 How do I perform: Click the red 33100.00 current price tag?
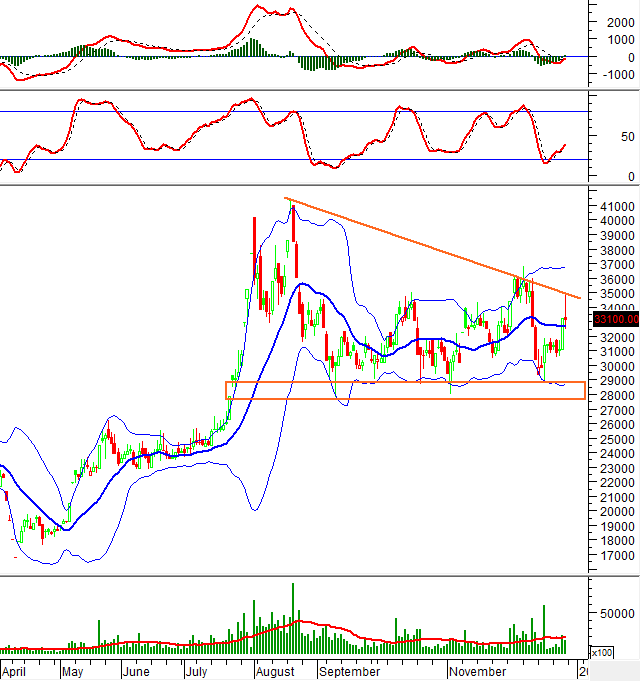[615, 319]
